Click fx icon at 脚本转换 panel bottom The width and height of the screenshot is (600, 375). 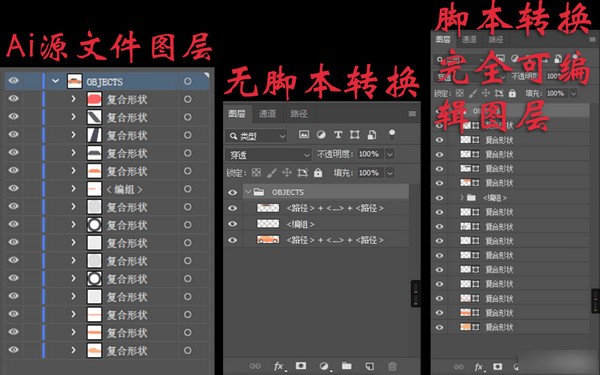tap(479, 367)
